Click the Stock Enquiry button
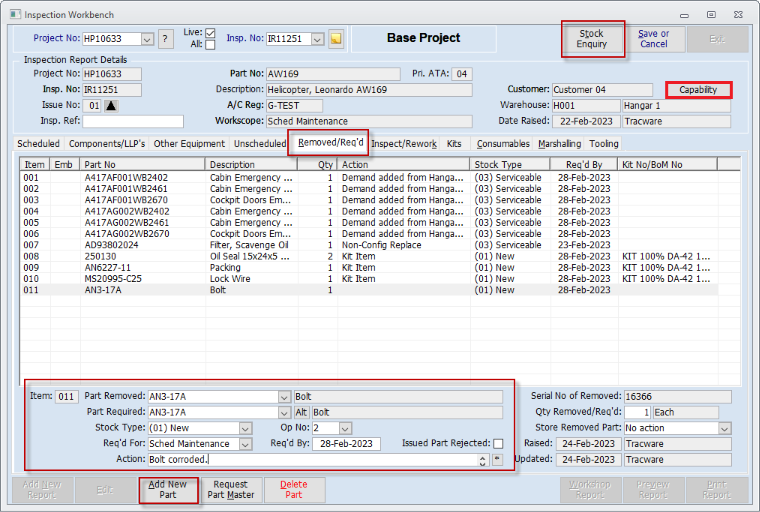Image resolution: width=760 pixels, height=512 pixels. click(x=592, y=39)
